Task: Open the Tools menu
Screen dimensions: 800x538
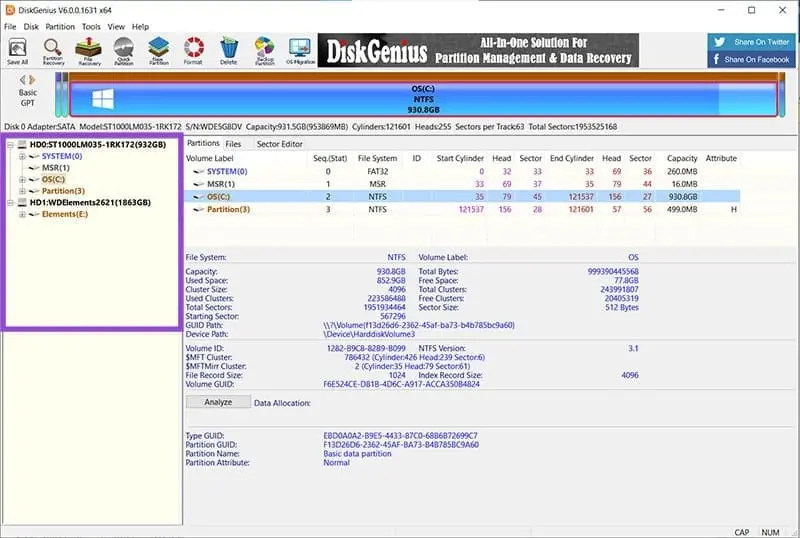Action: click(91, 27)
